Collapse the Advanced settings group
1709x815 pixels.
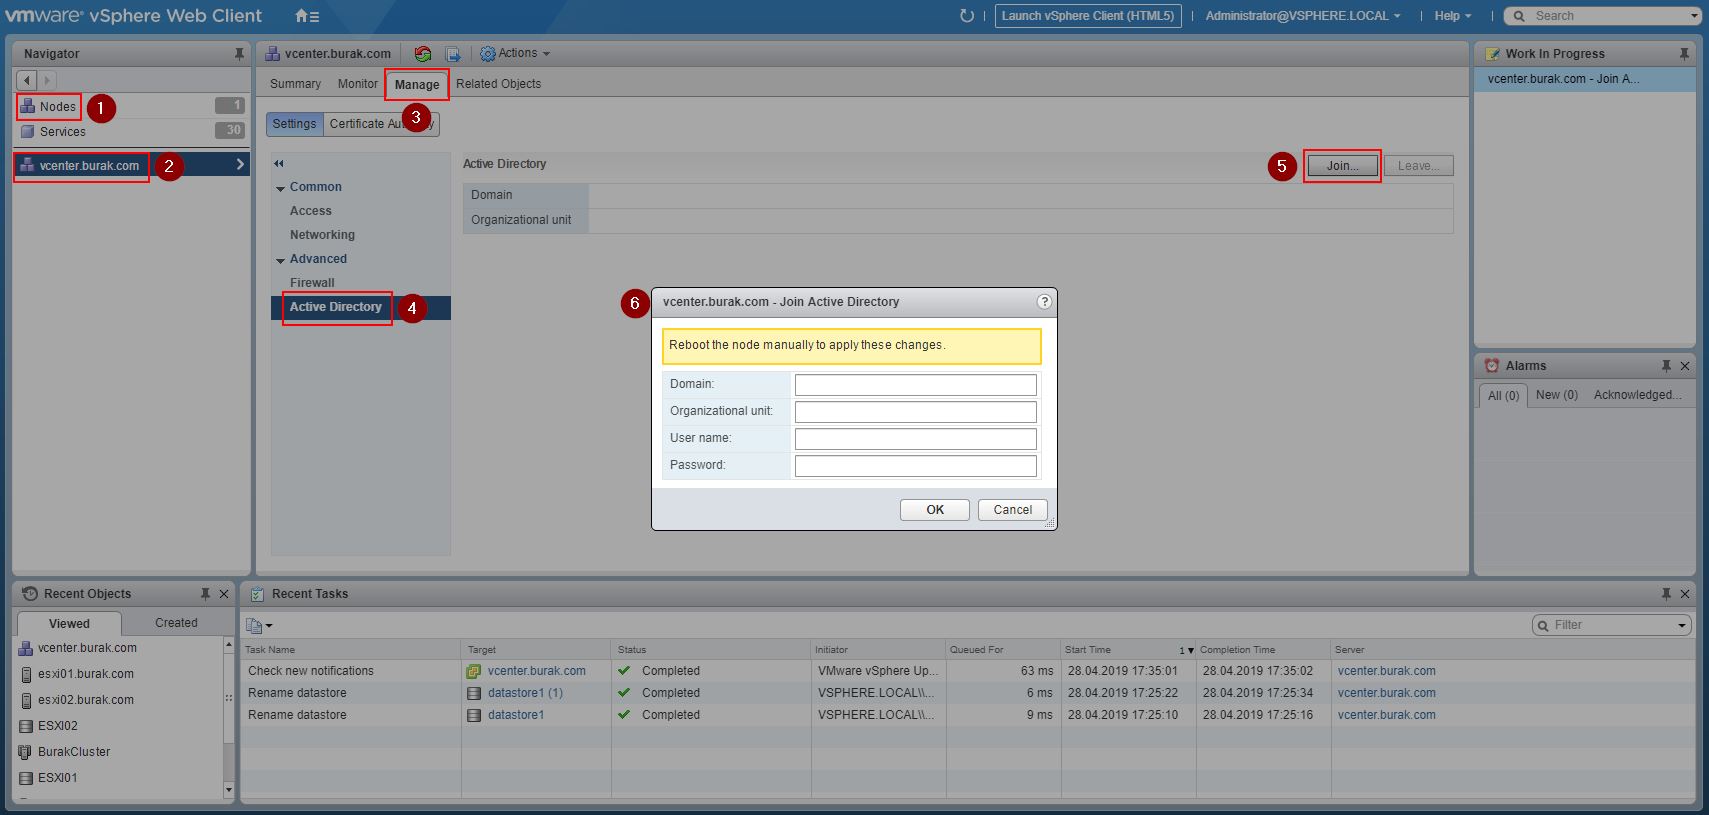pyautogui.click(x=281, y=260)
